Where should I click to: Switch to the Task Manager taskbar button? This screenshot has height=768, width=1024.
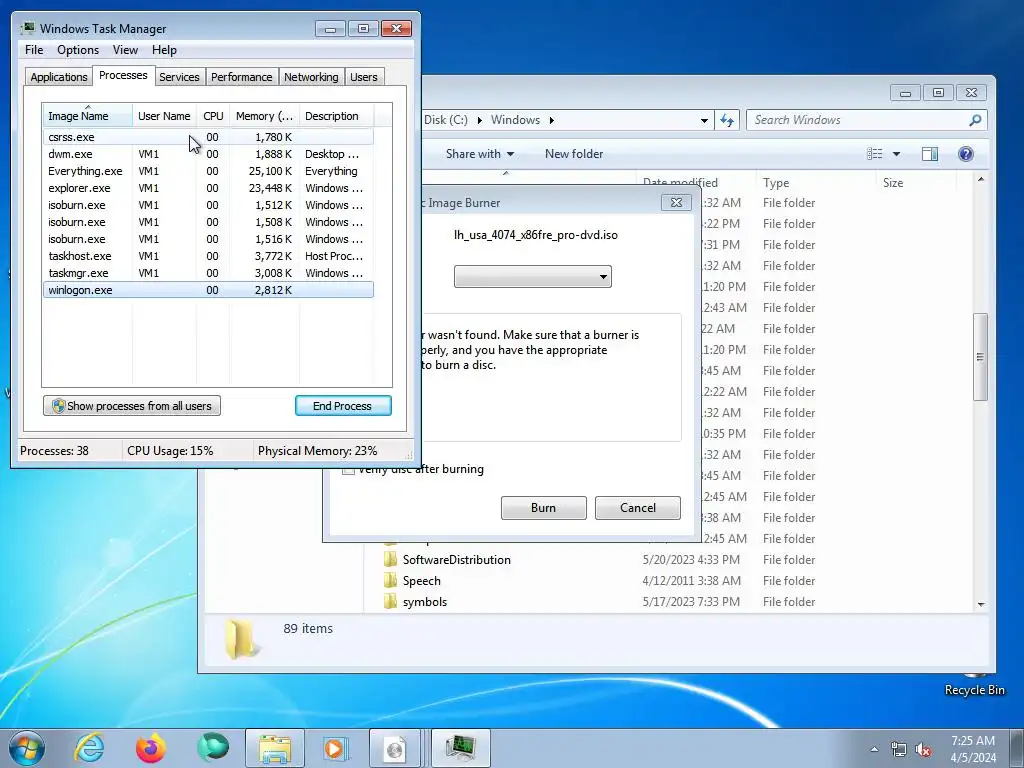(x=460, y=748)
